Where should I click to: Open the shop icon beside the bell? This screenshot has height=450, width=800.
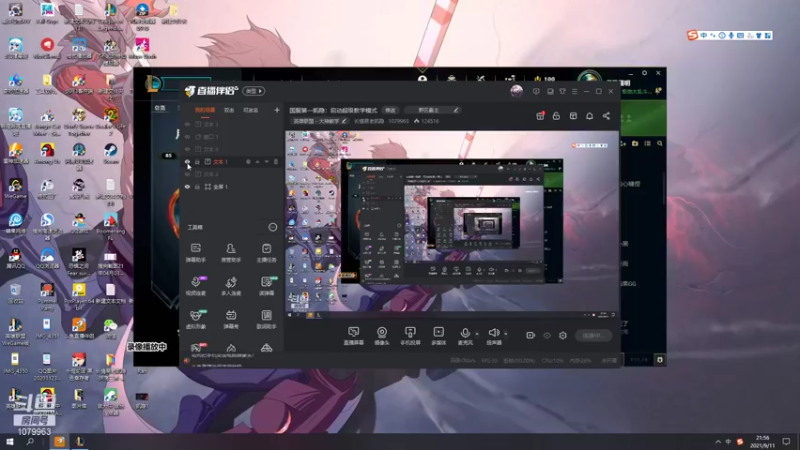tap(573, 116)
